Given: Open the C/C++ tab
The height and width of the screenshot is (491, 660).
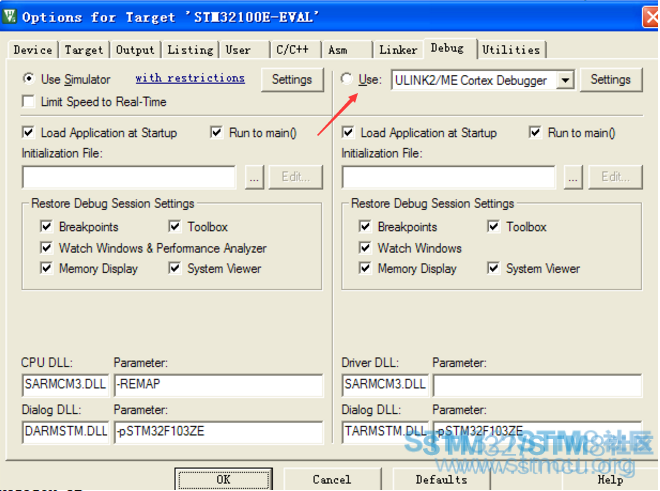Looking at the screenshot, I should [x=295, y=50].
